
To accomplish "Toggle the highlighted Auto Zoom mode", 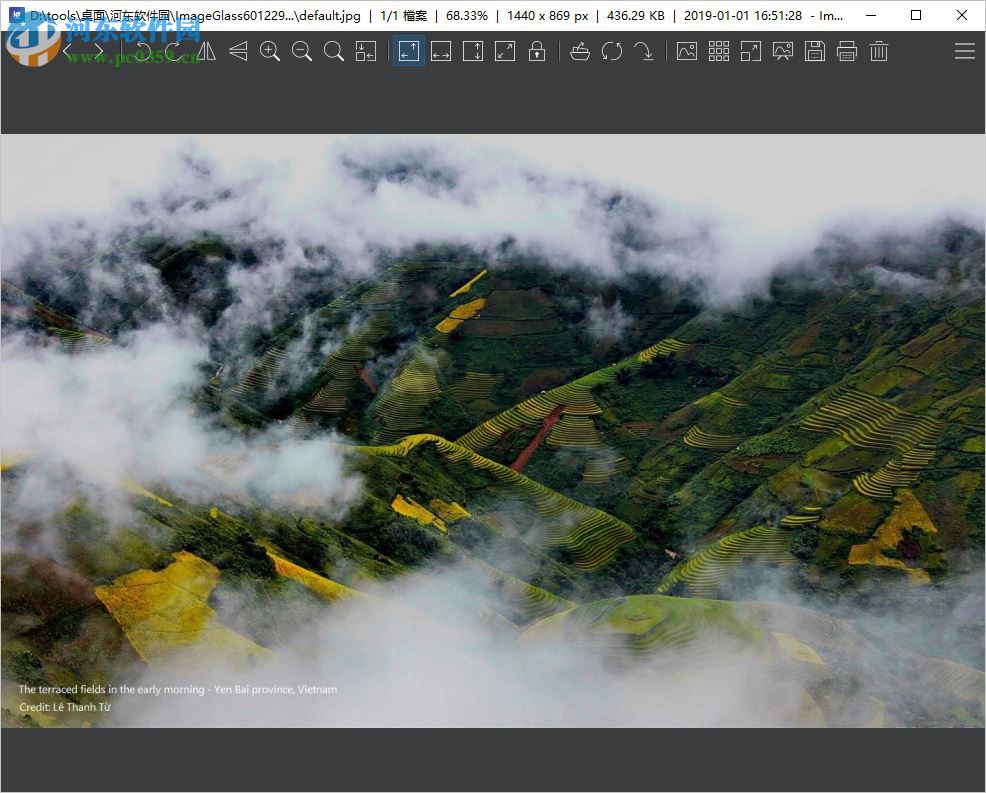I will [409, 51].
